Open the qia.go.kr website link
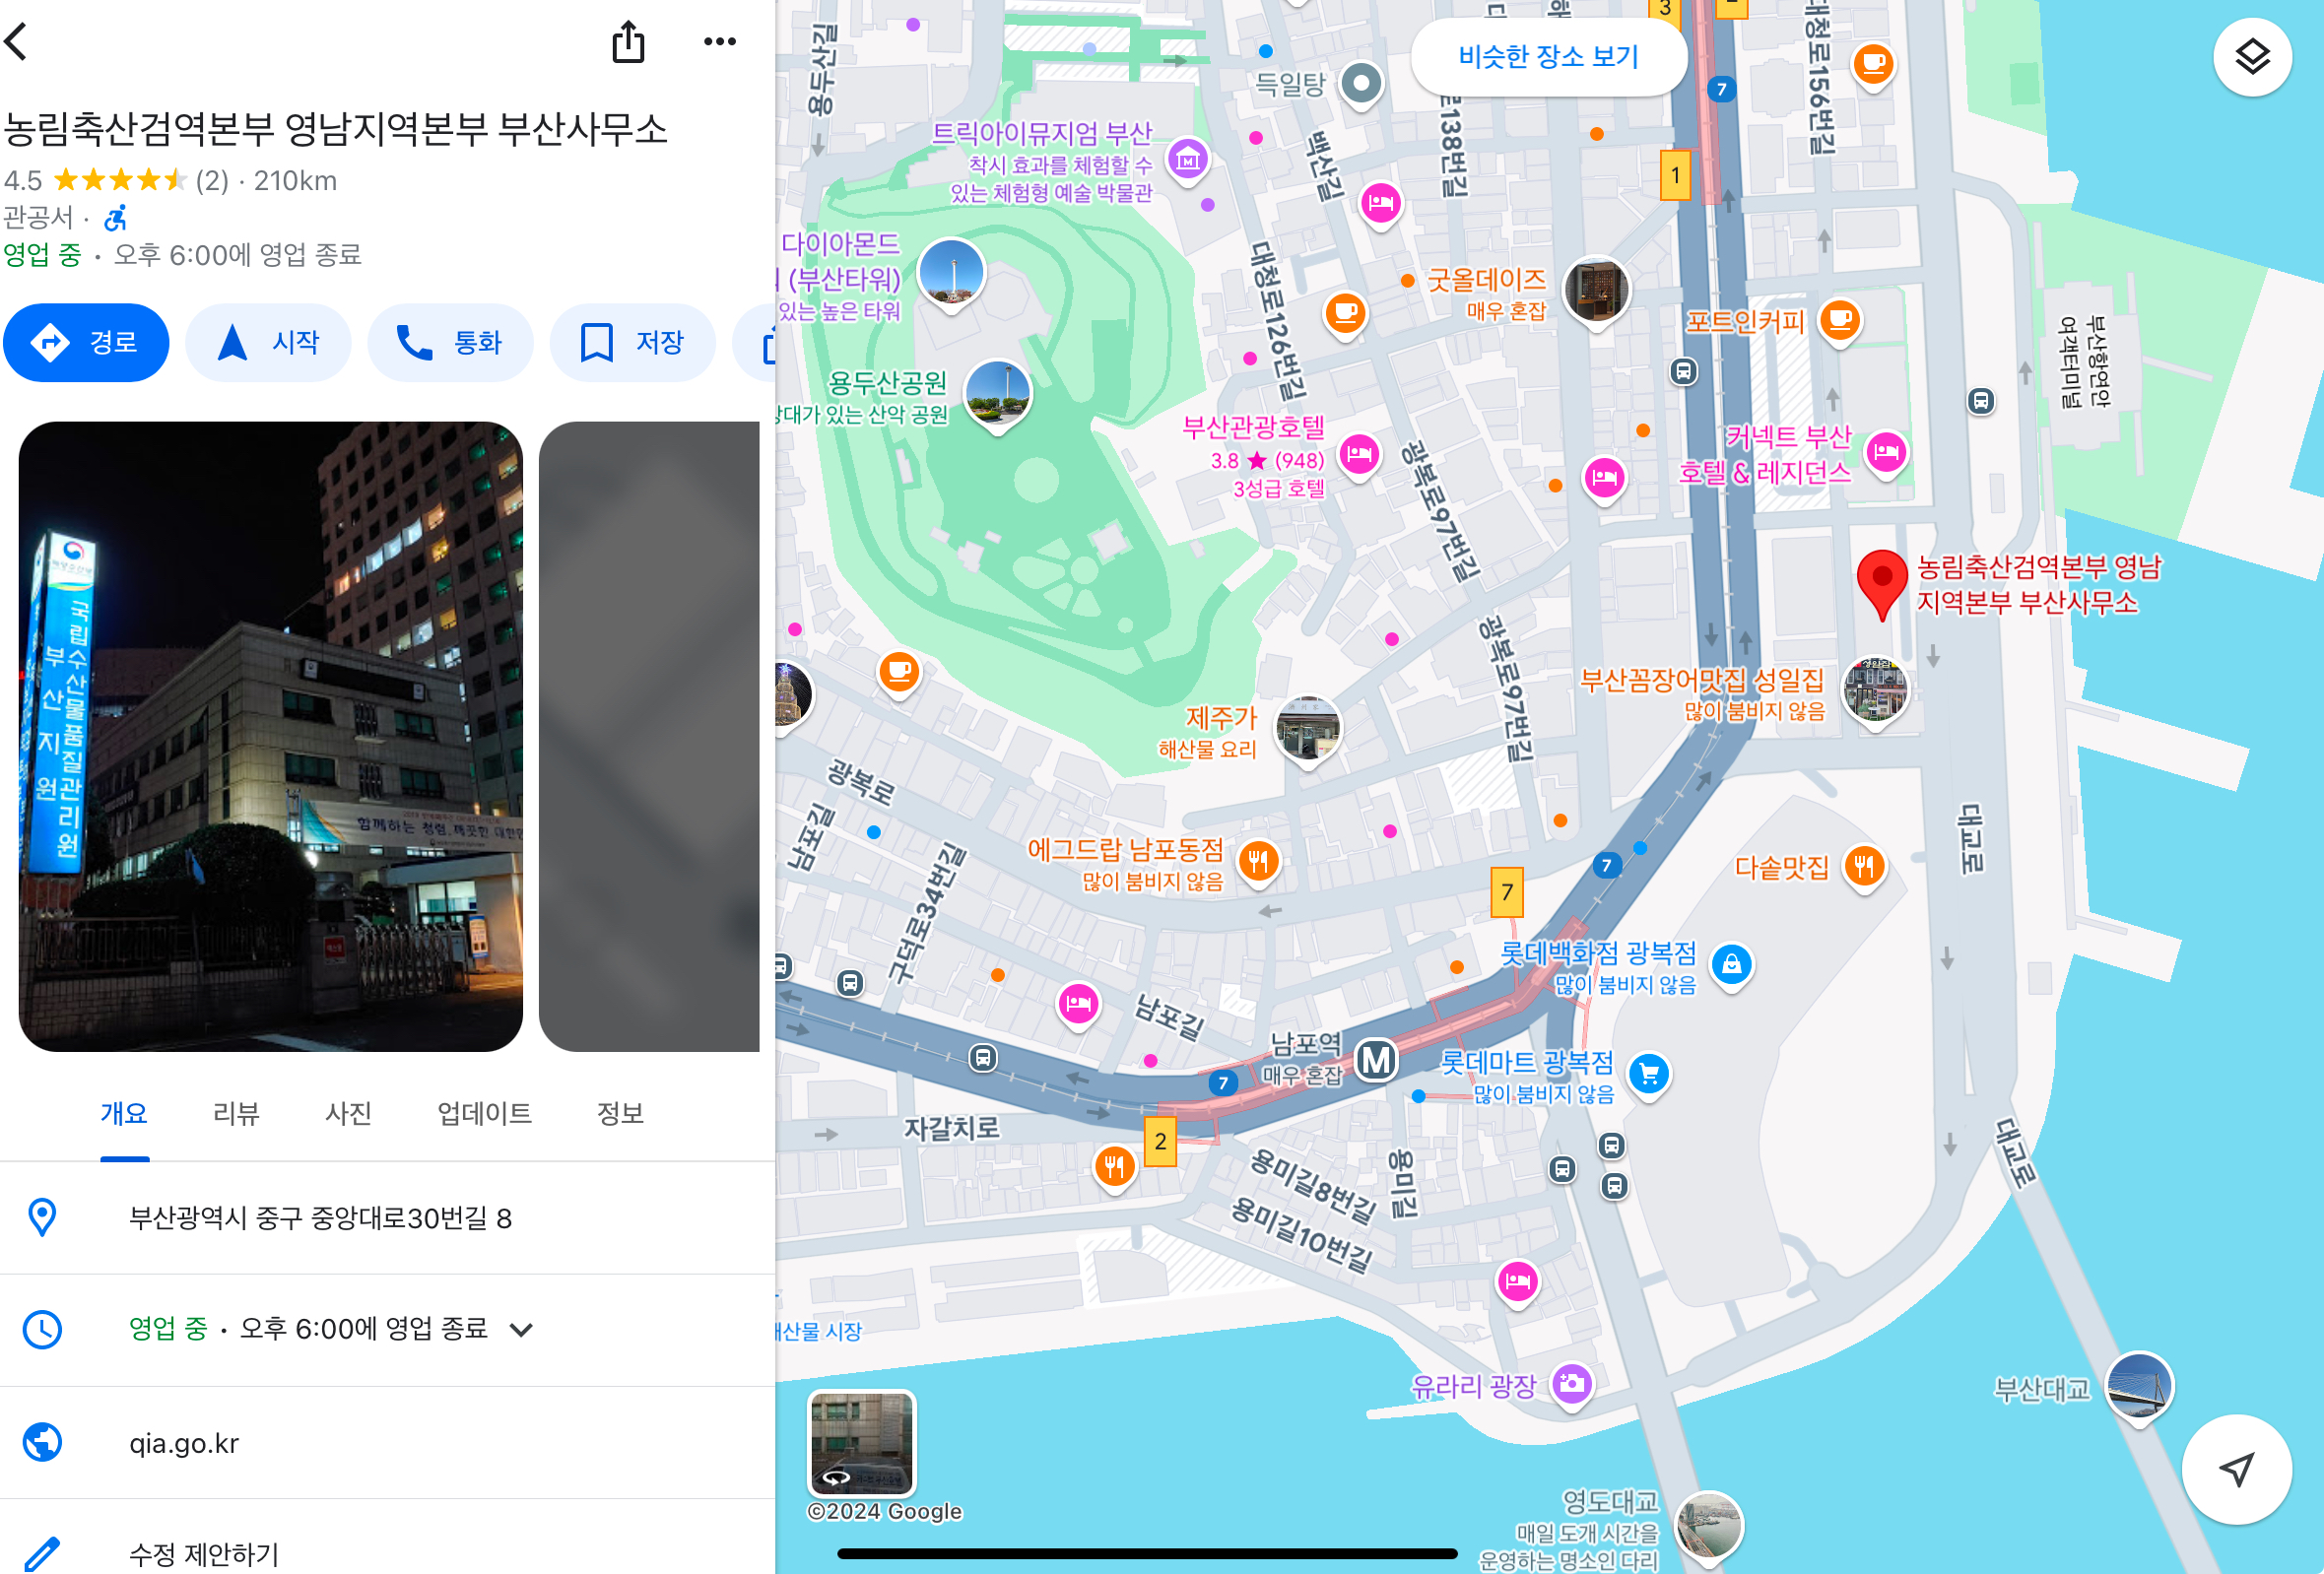This screenshot has height=1574, width=2324. pos(184,1443)
